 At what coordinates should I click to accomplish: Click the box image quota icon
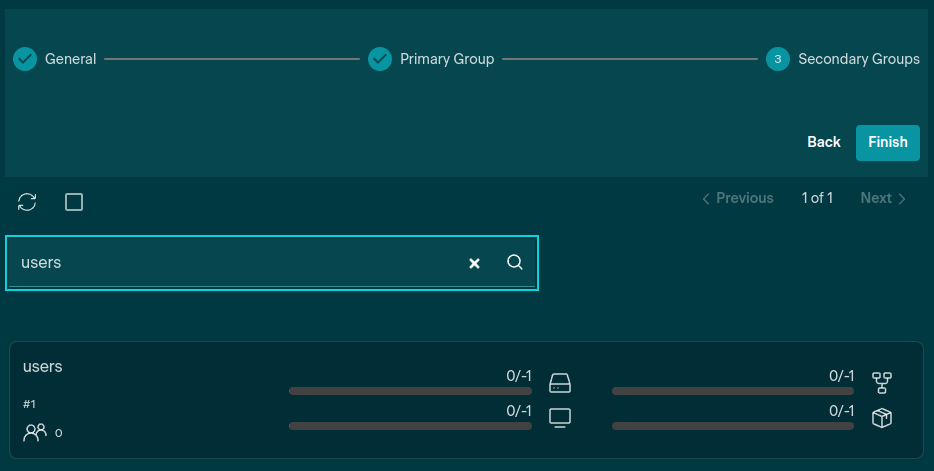881,418
